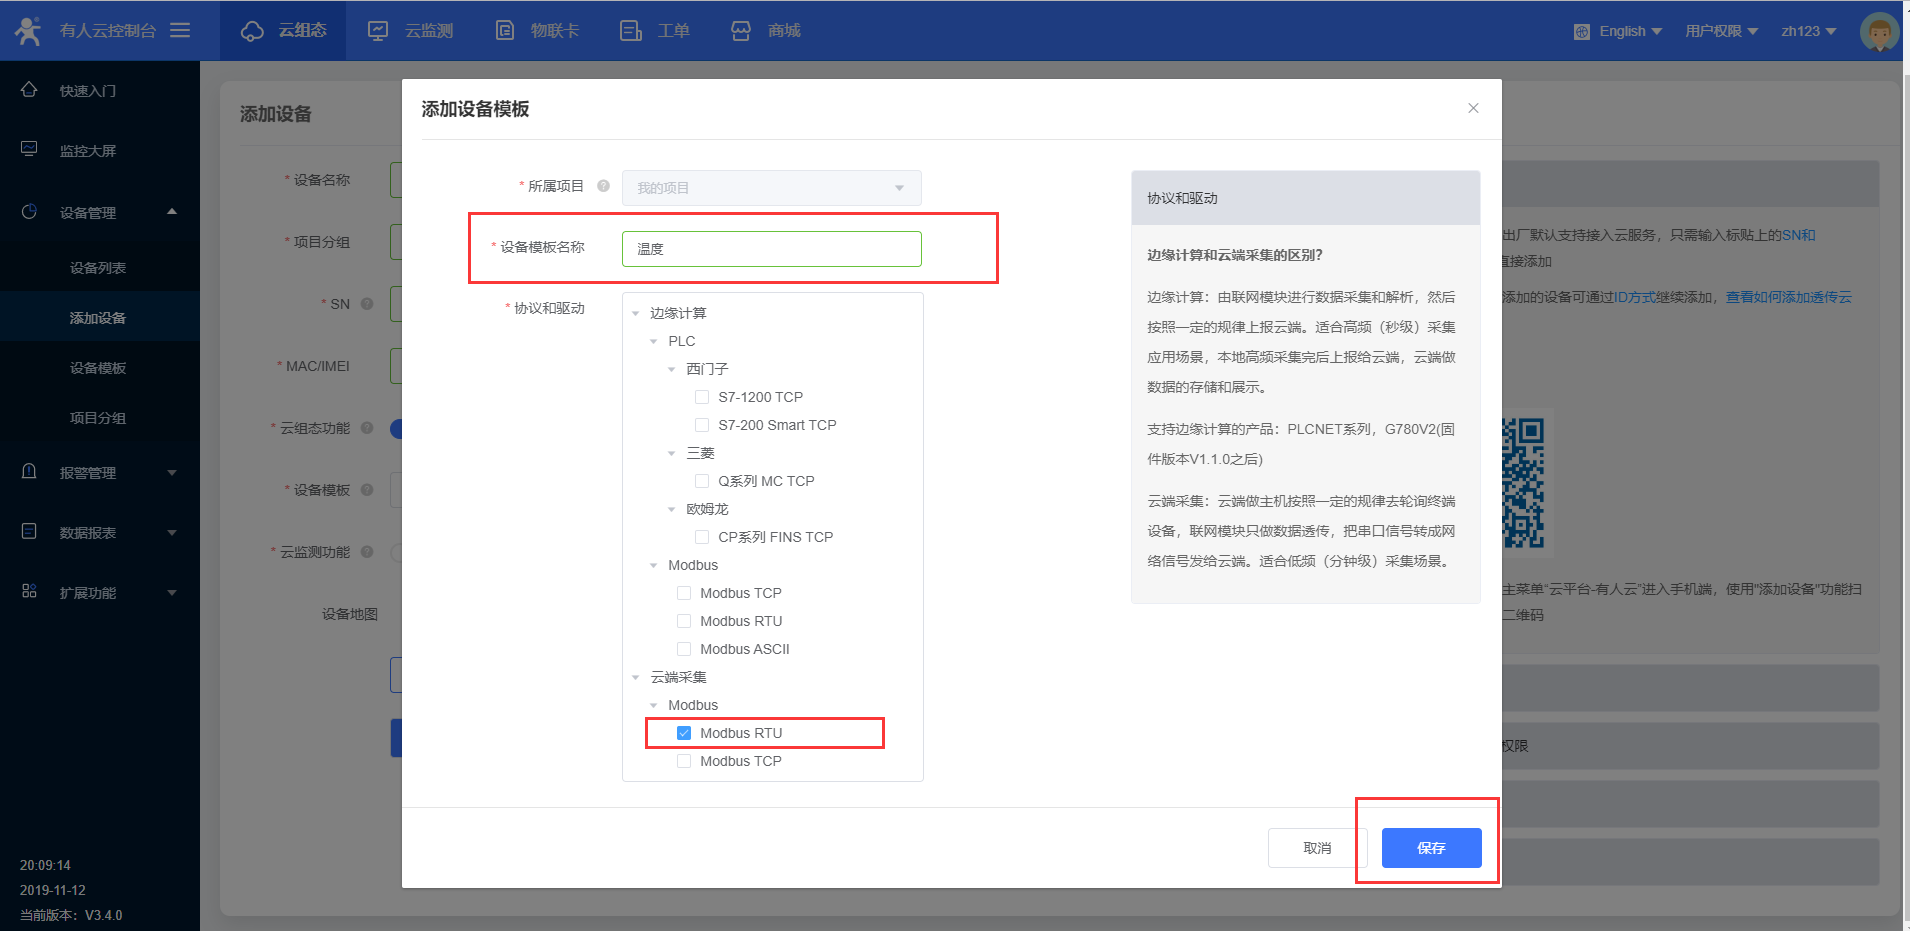Click the 取消 cancel button

(x=1317, y=848)
